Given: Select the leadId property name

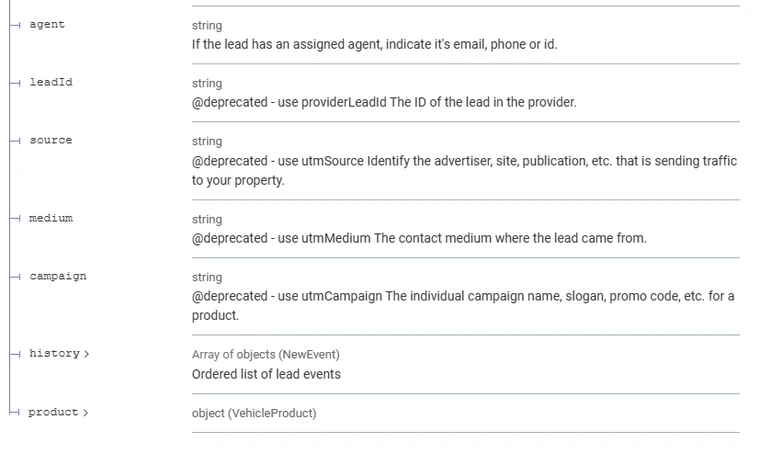Looking at the screenshot, I should (x=51, y=82).
